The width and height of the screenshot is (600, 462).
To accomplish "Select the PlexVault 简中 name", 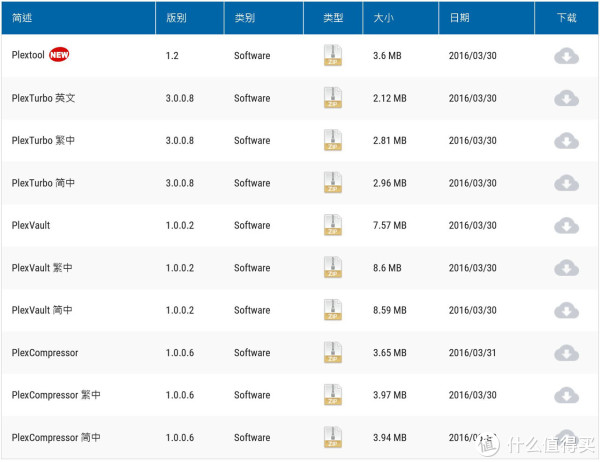I will pyautogui.click(x=42, y=310).
